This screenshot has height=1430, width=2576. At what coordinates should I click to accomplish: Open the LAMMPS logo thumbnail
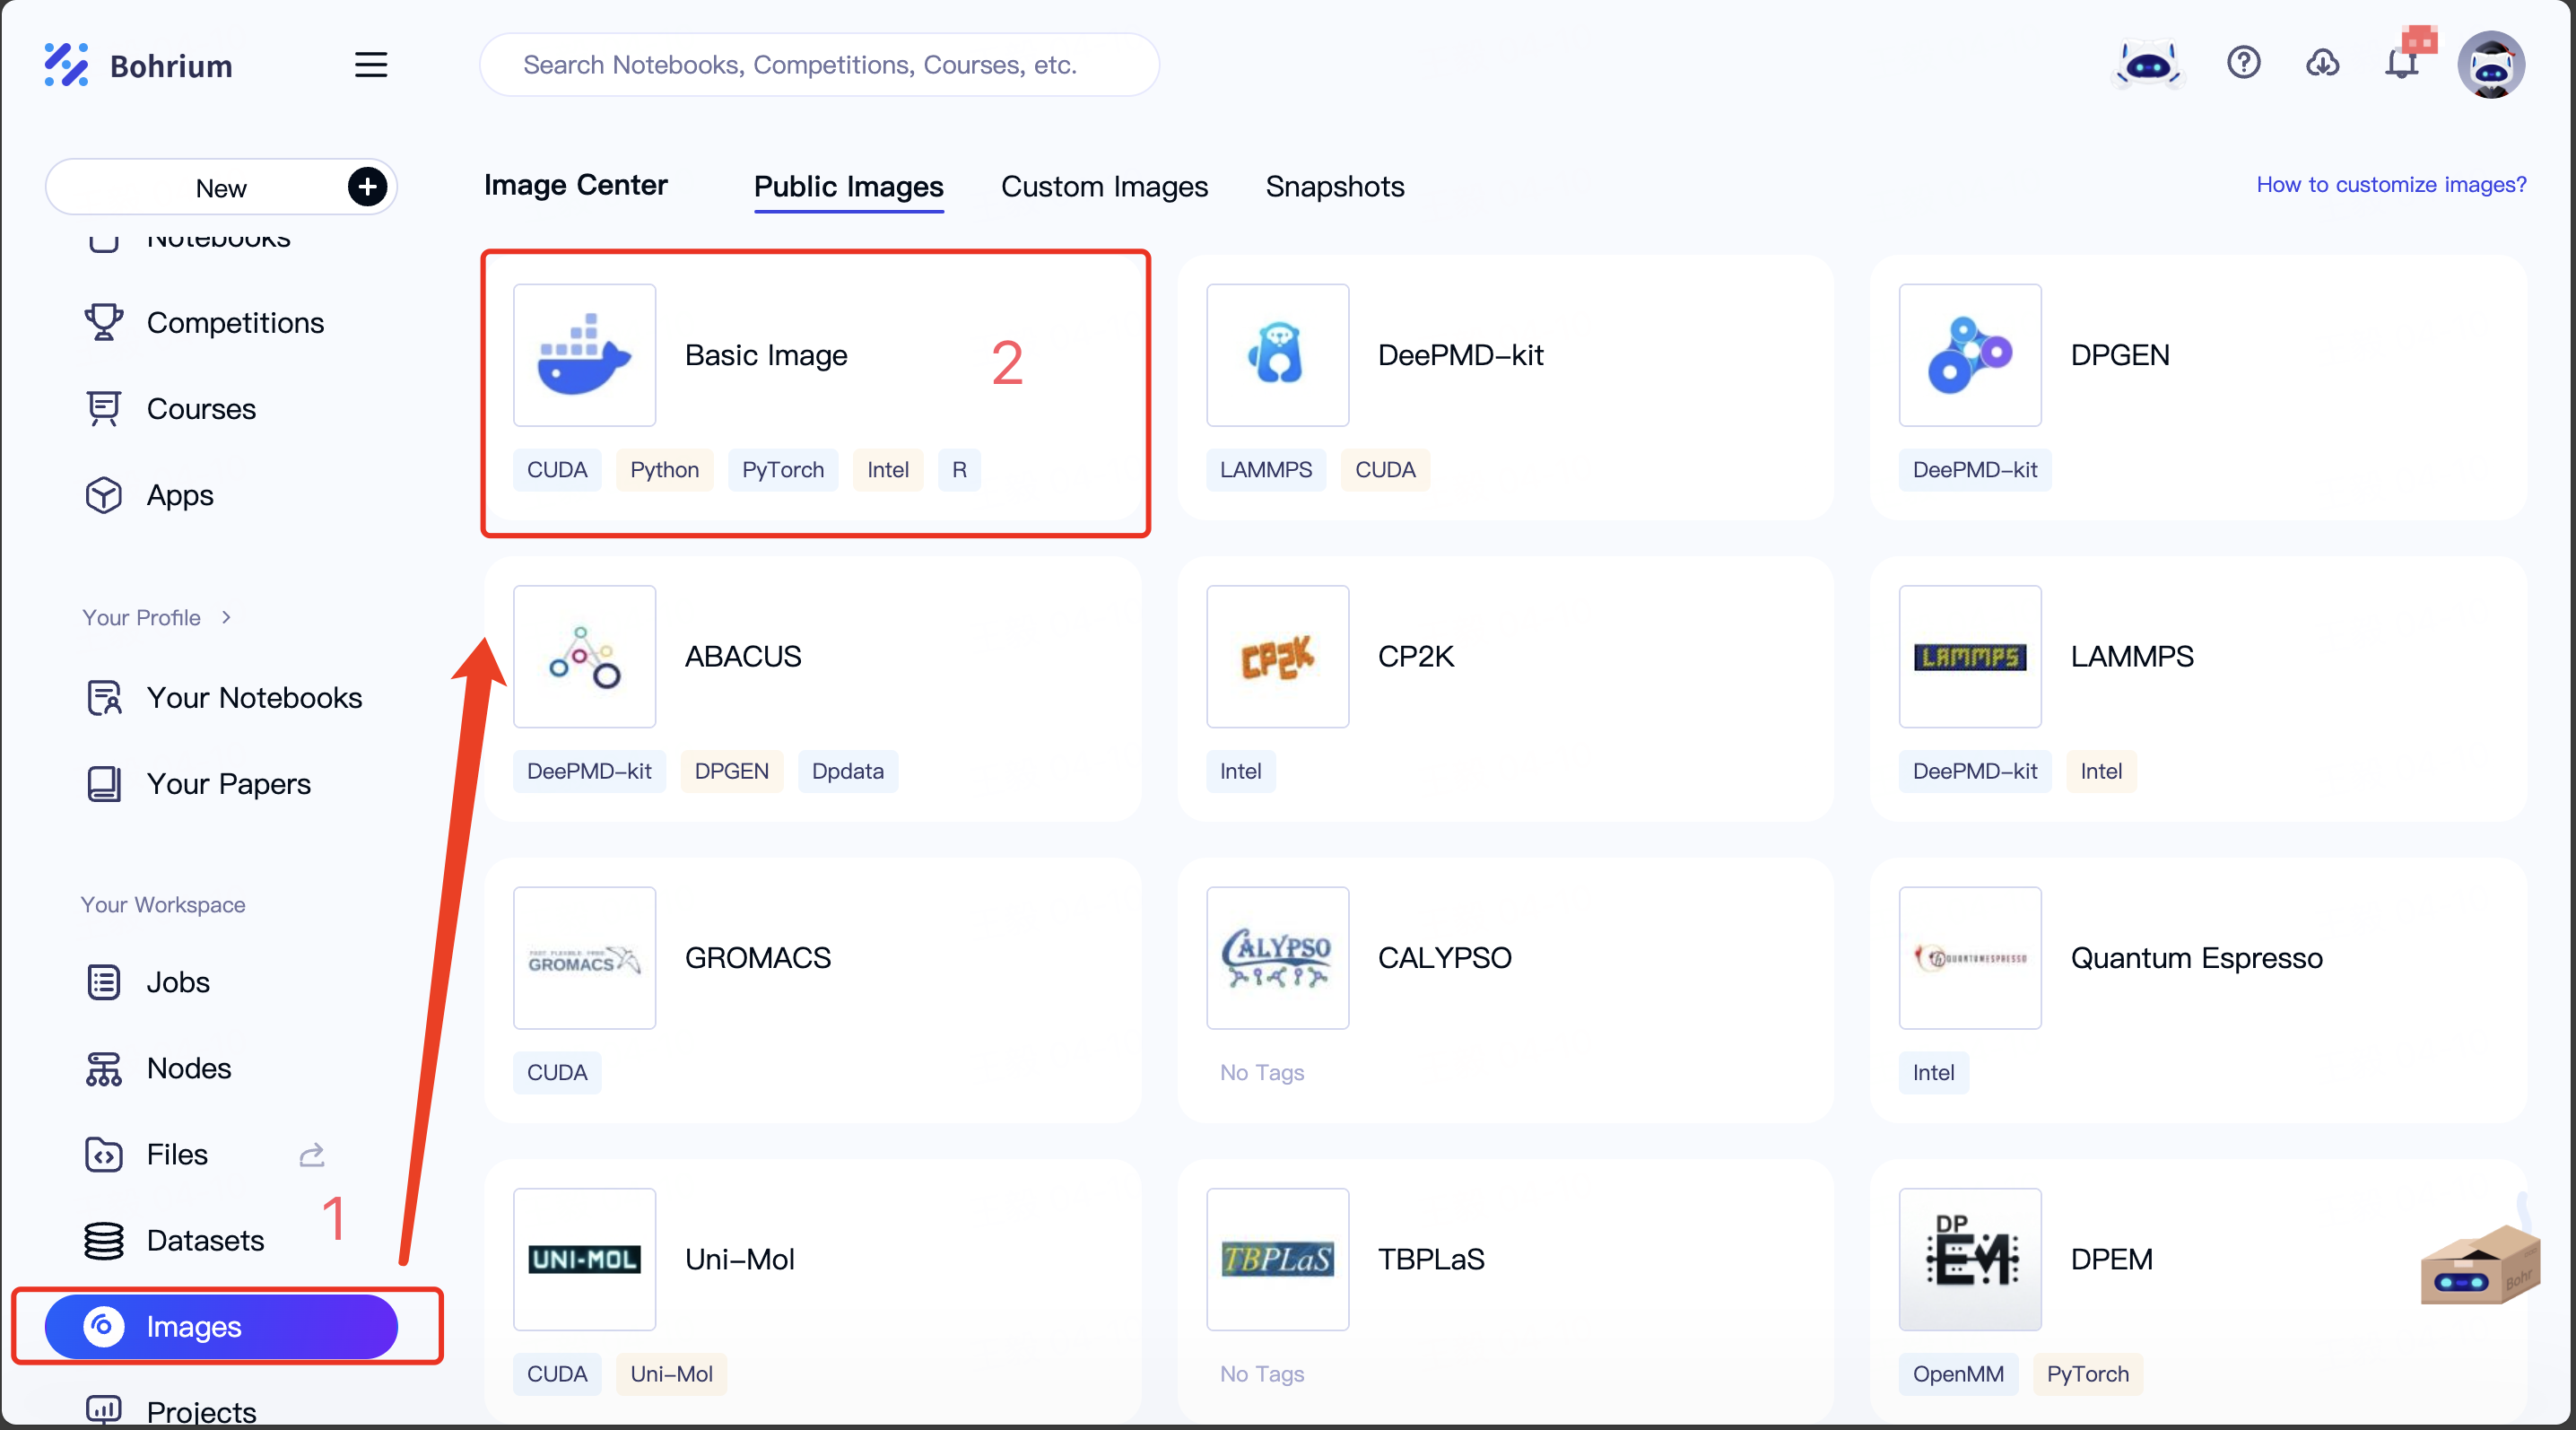pos(1970,656)
